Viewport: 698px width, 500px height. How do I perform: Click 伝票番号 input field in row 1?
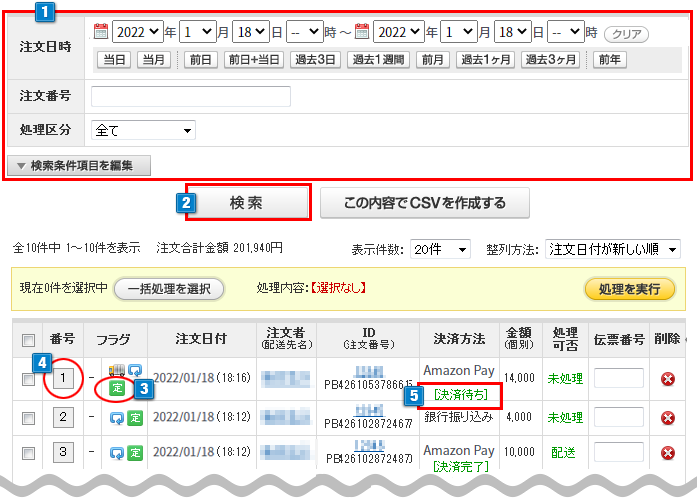(x=619, y=378)
